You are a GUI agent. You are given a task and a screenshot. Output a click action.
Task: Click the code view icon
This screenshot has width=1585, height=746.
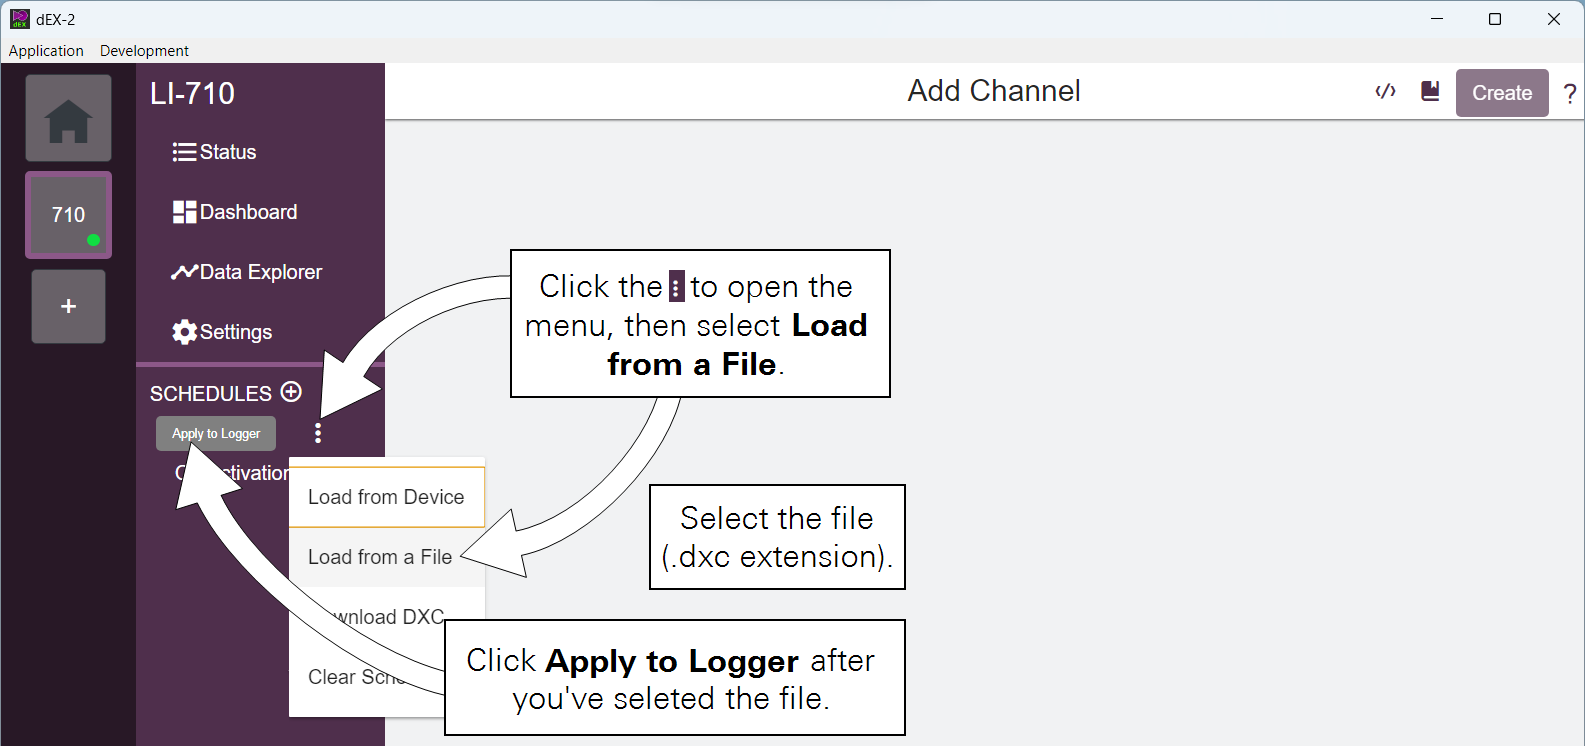1385,92
